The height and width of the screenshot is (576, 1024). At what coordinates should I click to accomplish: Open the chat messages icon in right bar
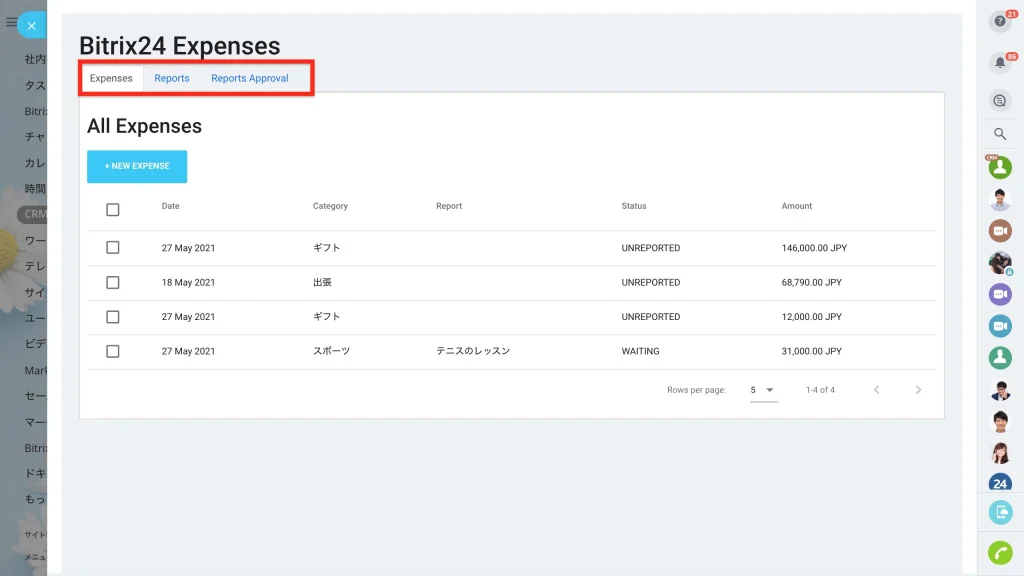(1000, 101)
